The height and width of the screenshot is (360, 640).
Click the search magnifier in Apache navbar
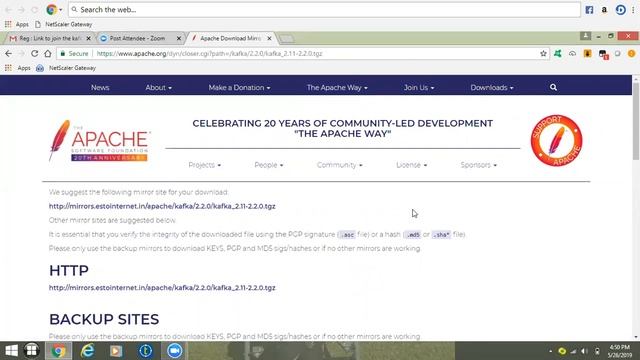tap(553, 87)
